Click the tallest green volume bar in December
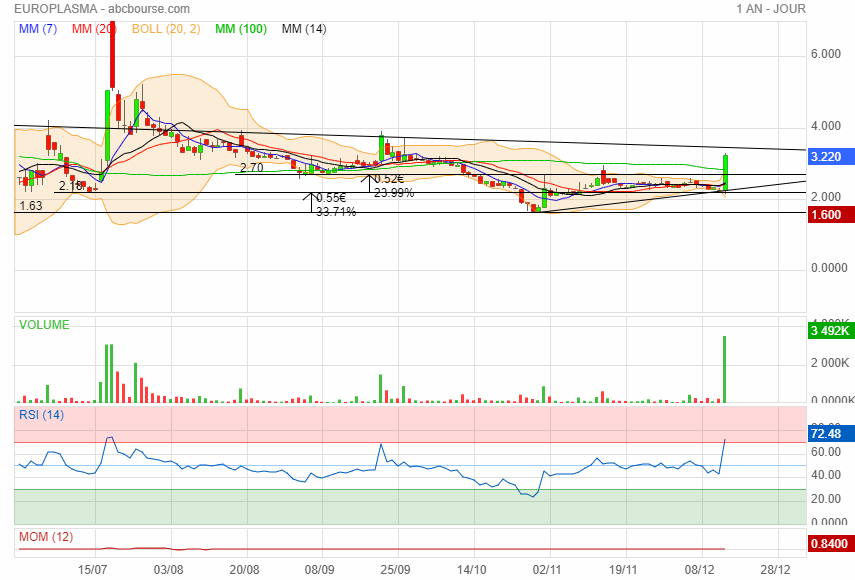The width and height of the screenshot is (855, 580). pyautogui.click(x=725, y=369)
